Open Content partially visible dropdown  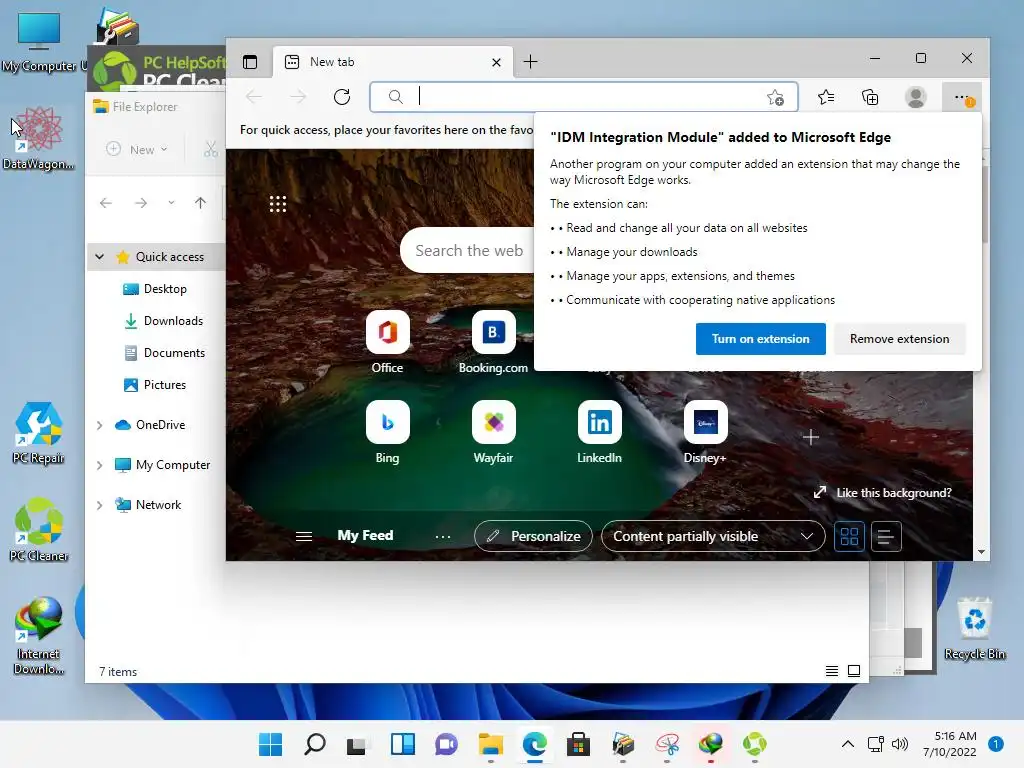click(x=712, y=536)
